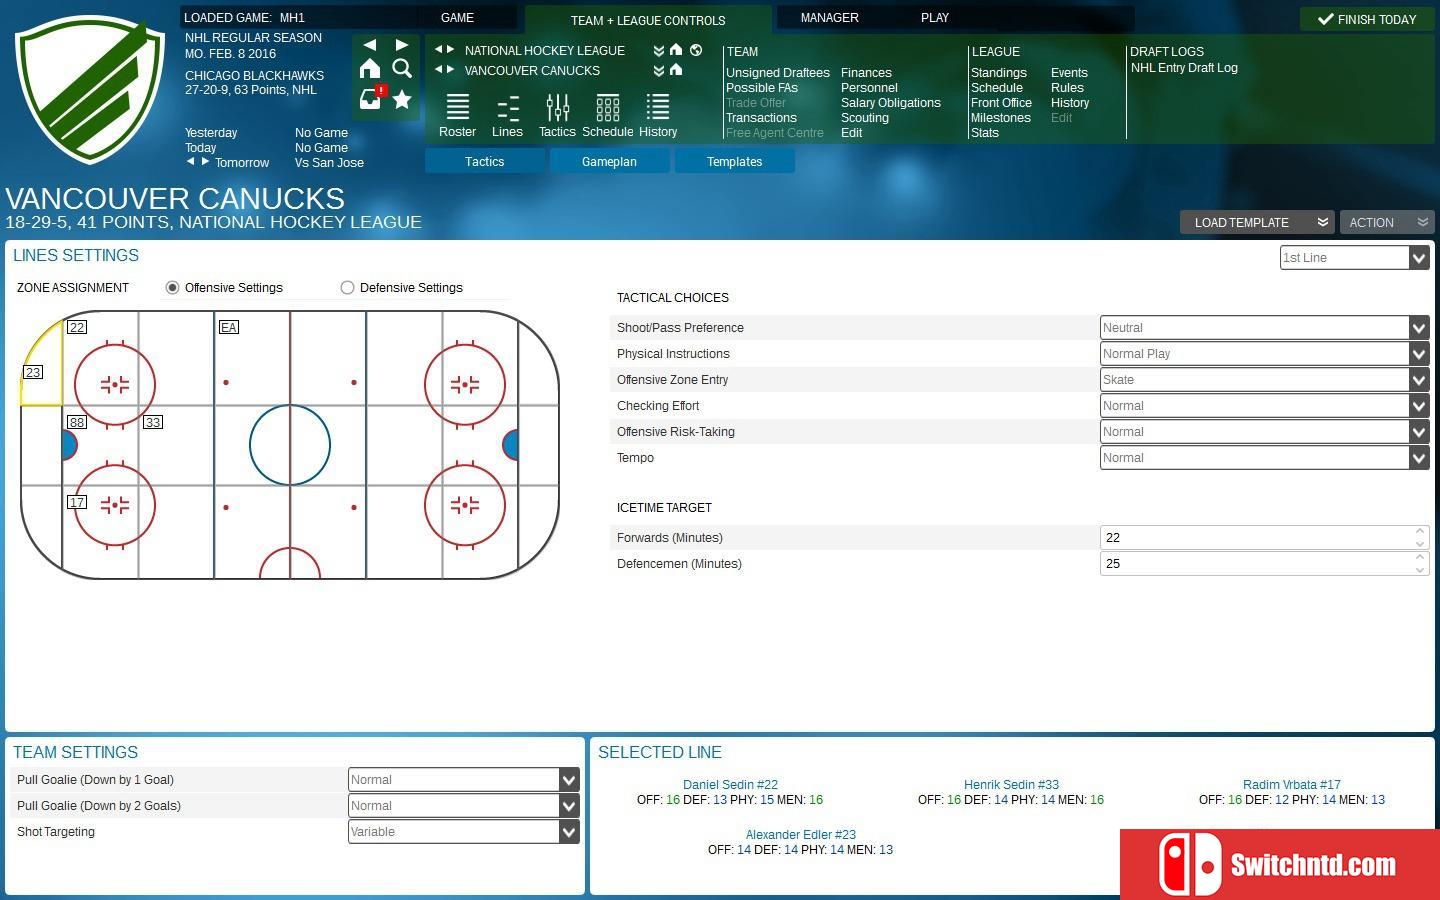Open the 1st Line selector dropdown

click(1354, 257)
